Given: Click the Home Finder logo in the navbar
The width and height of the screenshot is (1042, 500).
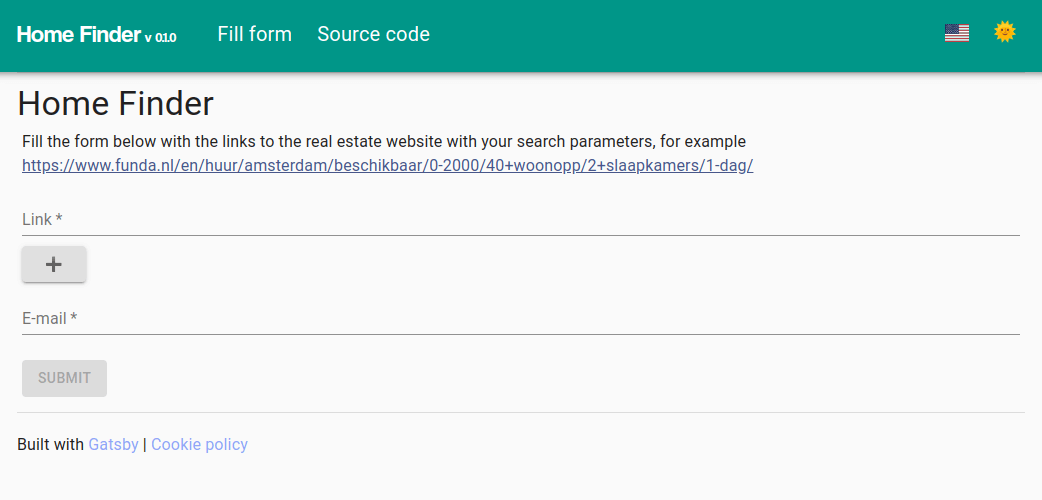Looking at the screenshot, I should tap(79, 35).
